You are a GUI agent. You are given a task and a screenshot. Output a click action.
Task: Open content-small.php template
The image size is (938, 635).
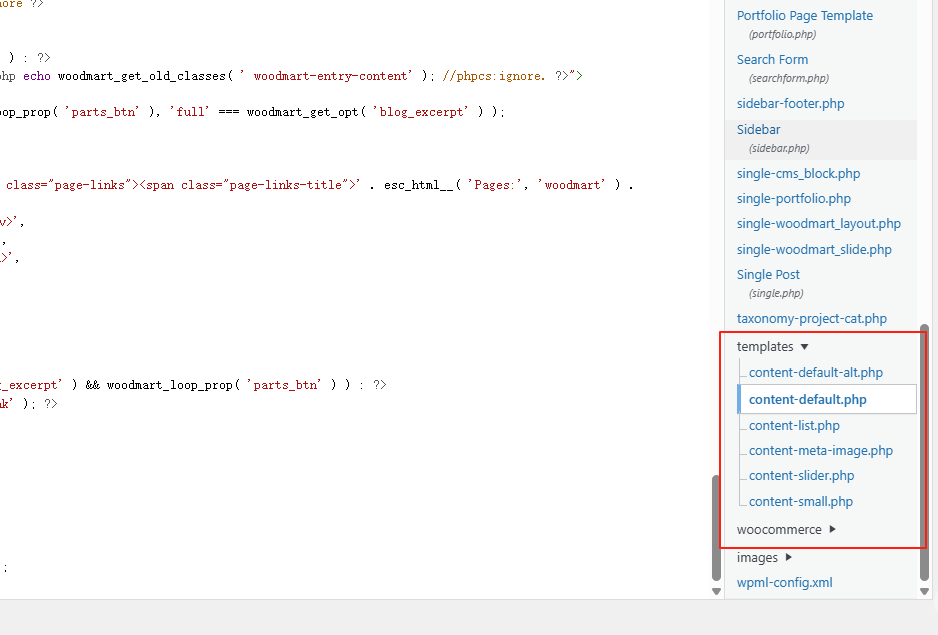point(800,502)
